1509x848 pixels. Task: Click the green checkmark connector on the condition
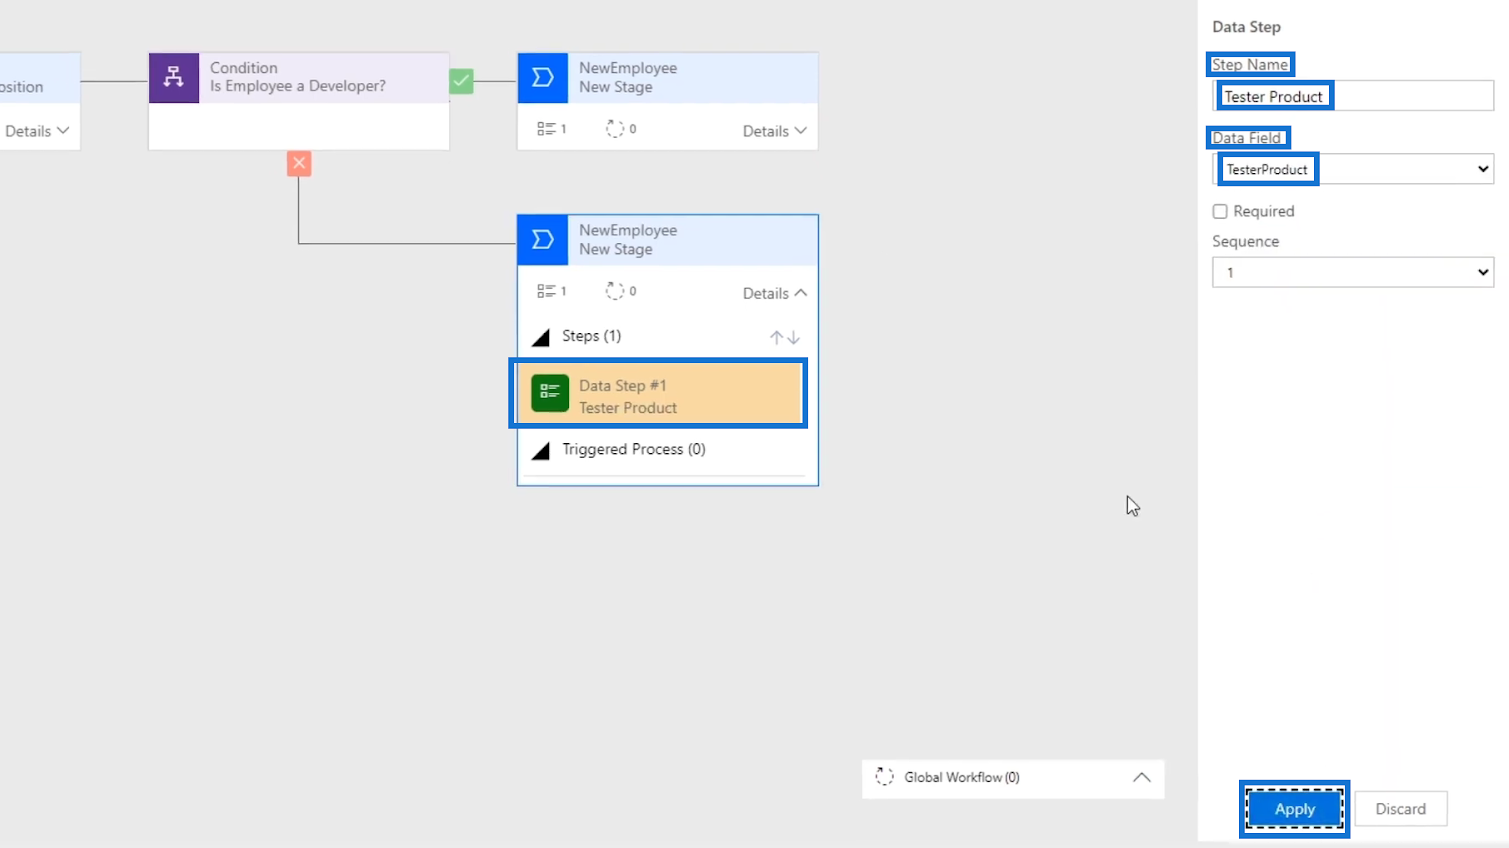pyautogui.click(x=461, y=81)
